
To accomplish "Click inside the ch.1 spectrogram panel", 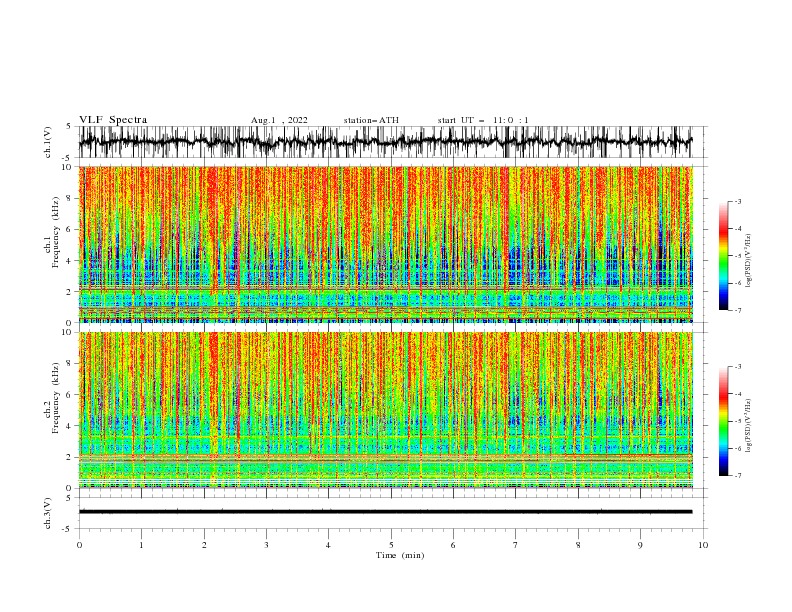I will tap(385, 244).
